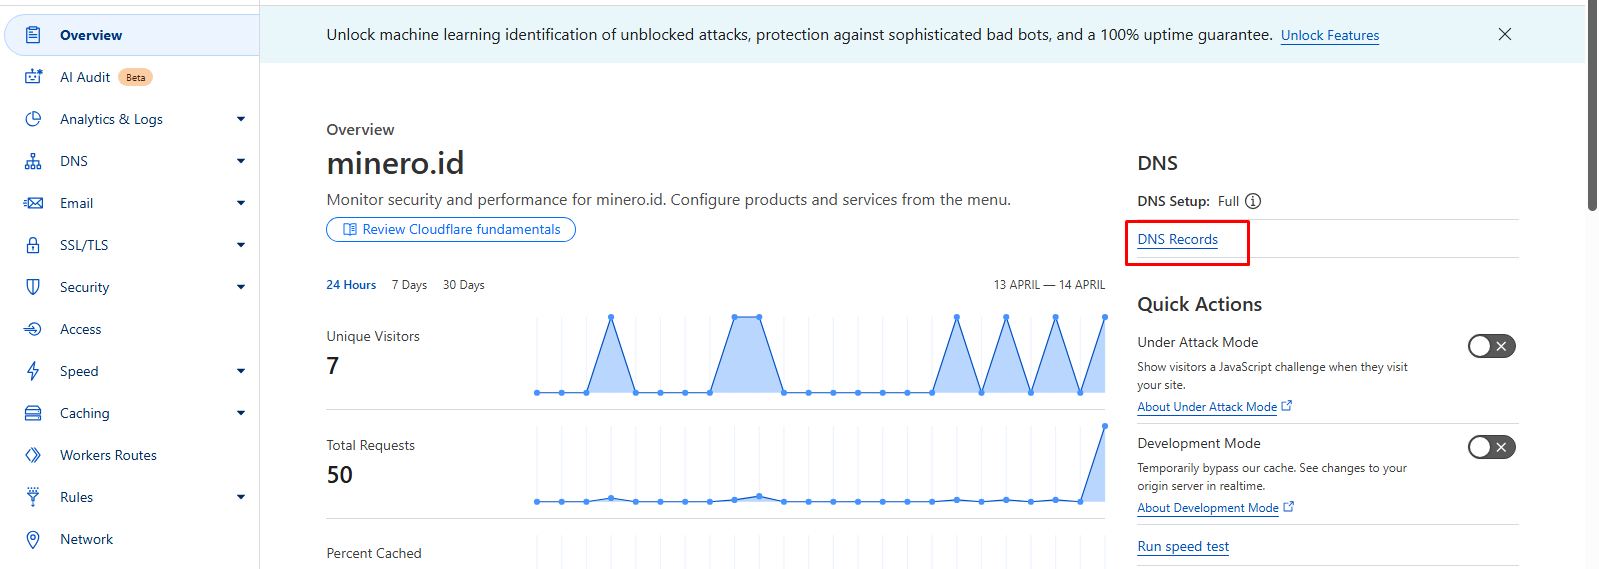
Task: Enable Under Attack Mode toggle
Action: point(1491,346)
